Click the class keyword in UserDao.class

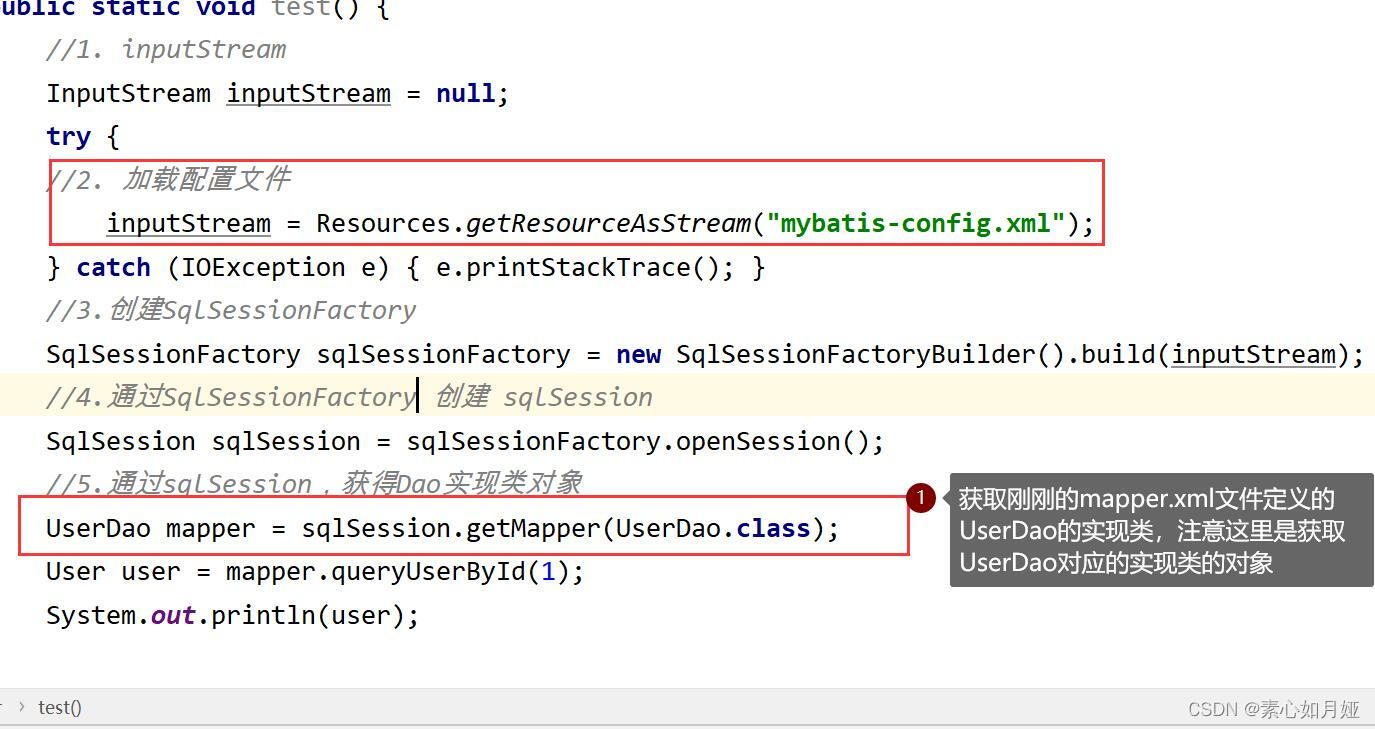click(773, 528)
